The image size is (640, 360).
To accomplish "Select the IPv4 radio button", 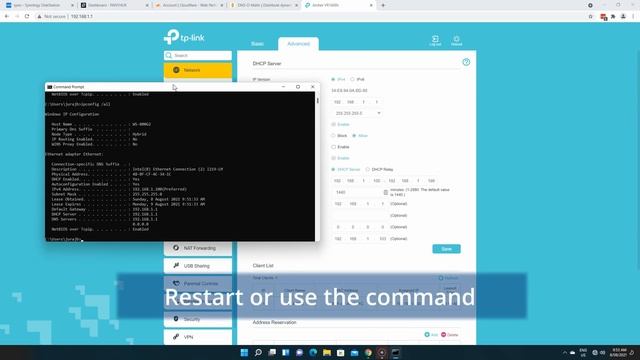I will [333, 79].
